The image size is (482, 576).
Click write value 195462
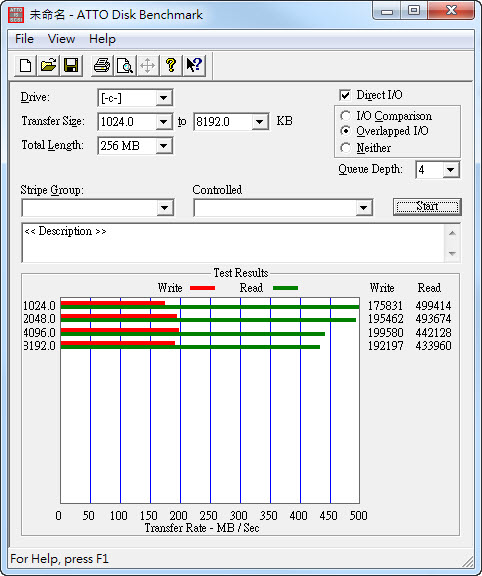click(x=385, y=319)
